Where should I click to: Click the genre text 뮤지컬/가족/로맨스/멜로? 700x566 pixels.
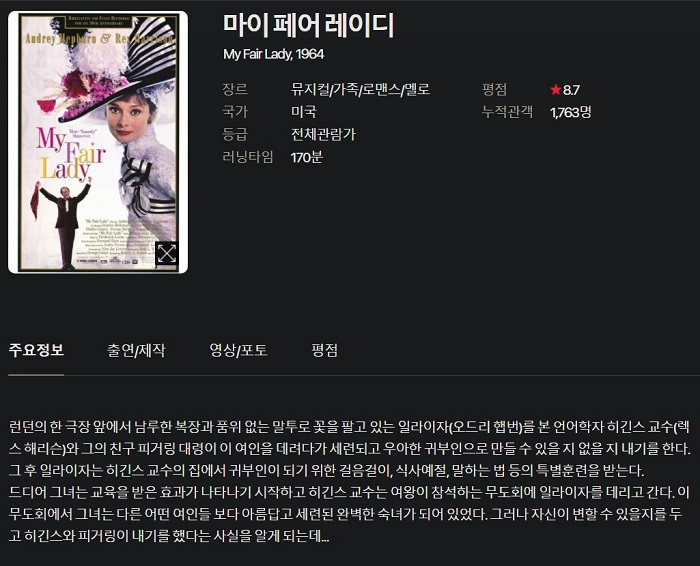(360, 89)
